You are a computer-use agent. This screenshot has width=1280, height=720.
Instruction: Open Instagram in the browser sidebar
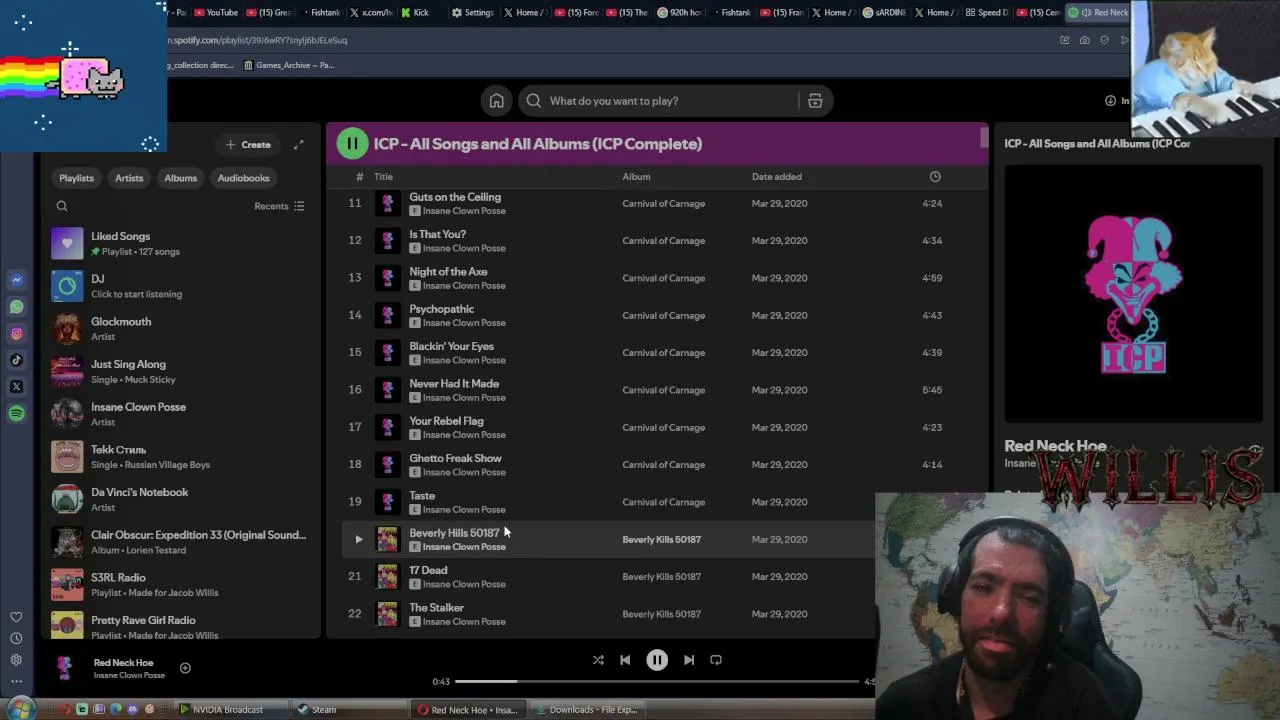(x=17, y=334)
